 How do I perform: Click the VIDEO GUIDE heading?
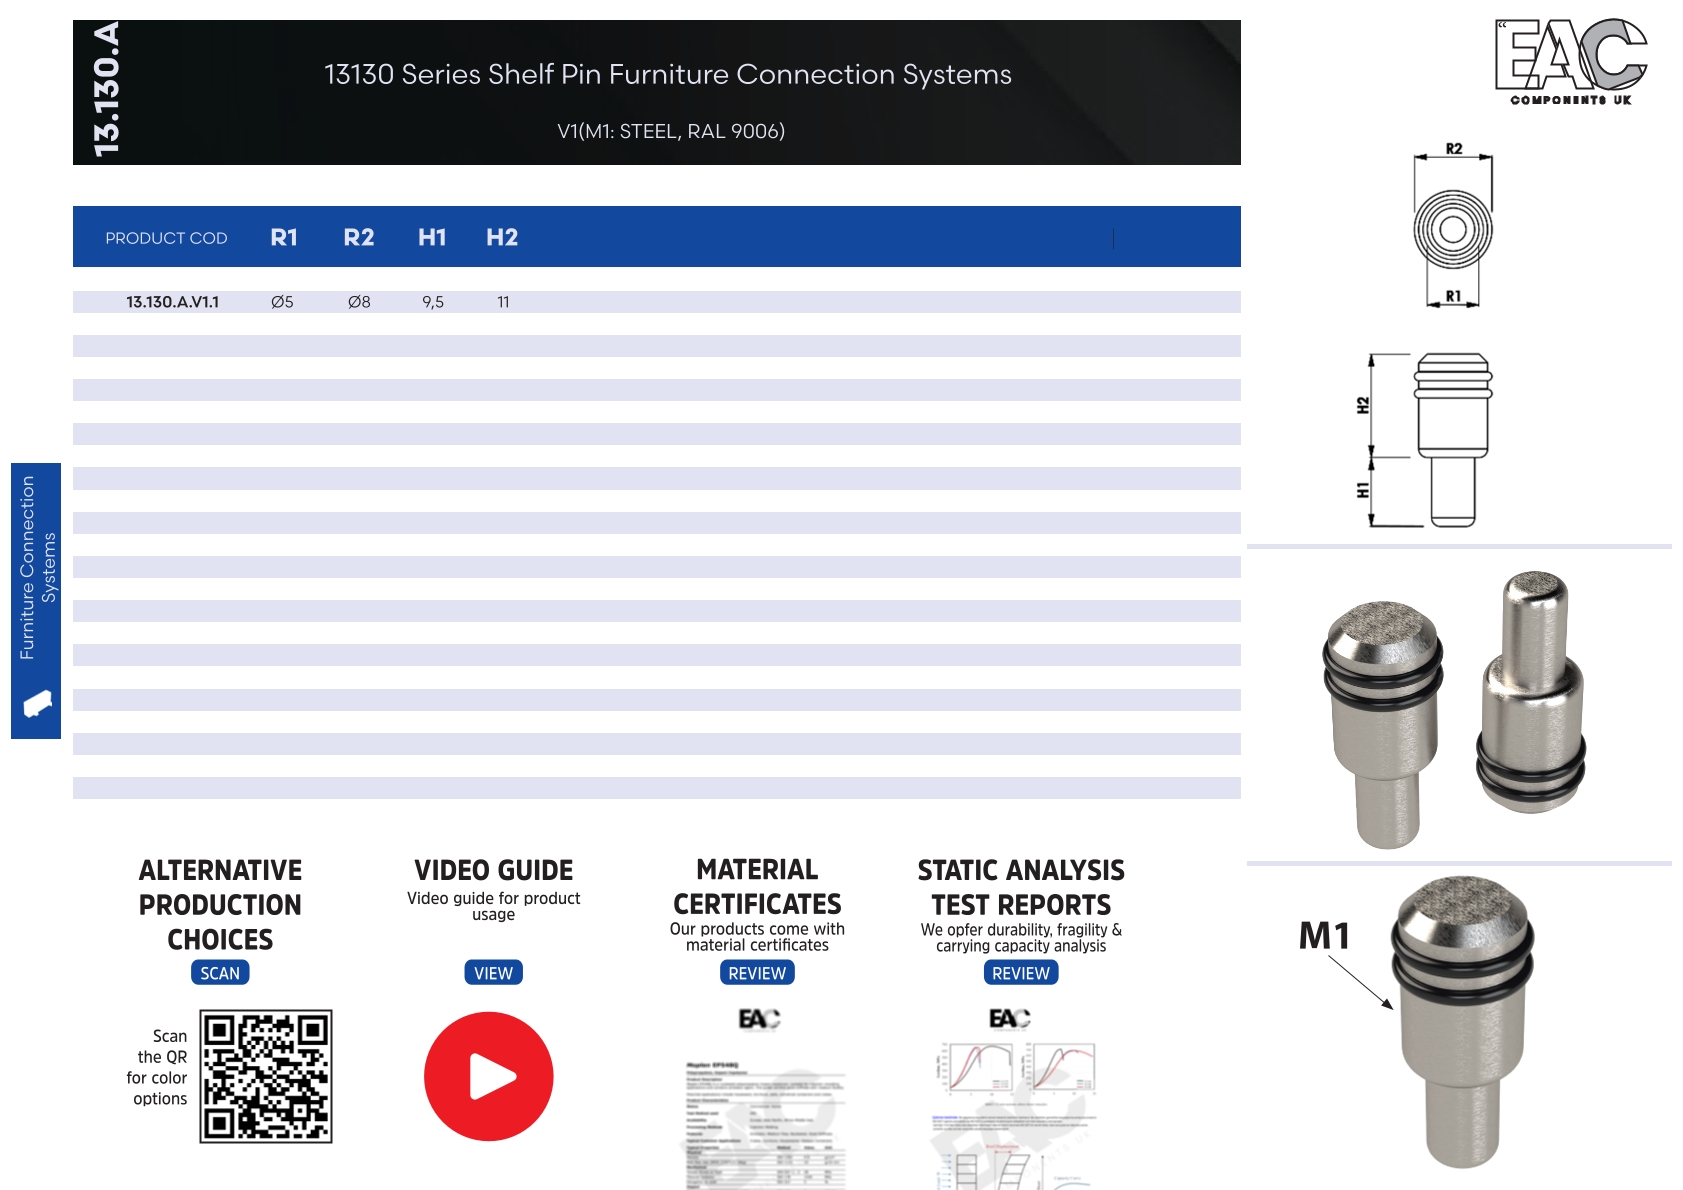(494, 870)
